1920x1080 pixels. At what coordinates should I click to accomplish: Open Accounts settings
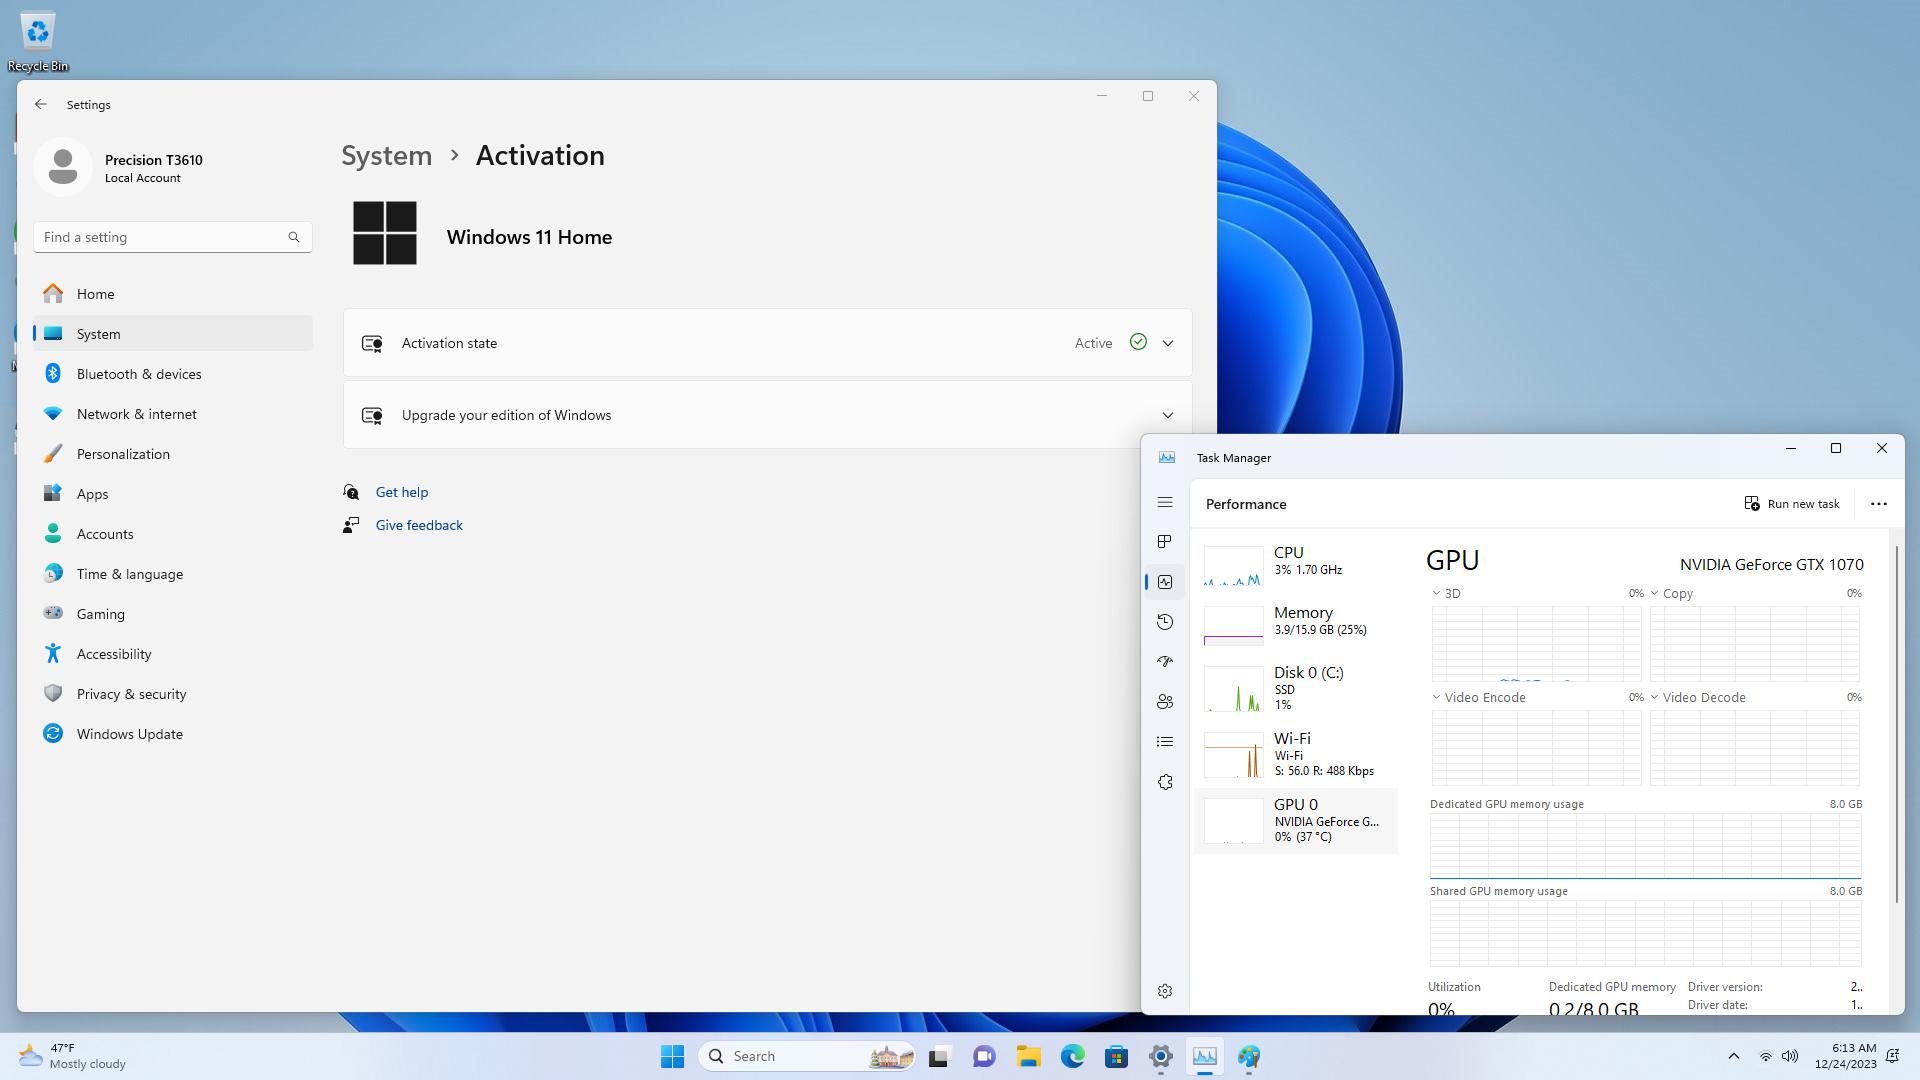(x=173, y=534)
